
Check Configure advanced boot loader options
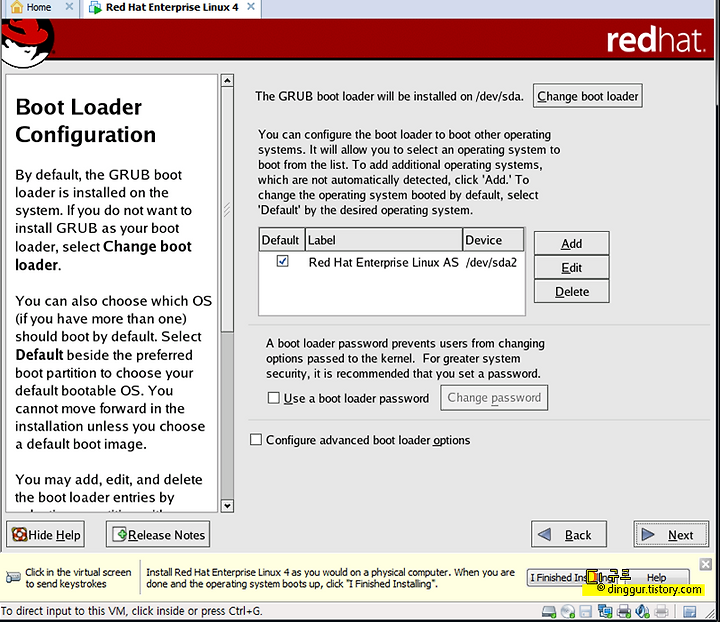(256, 440)
